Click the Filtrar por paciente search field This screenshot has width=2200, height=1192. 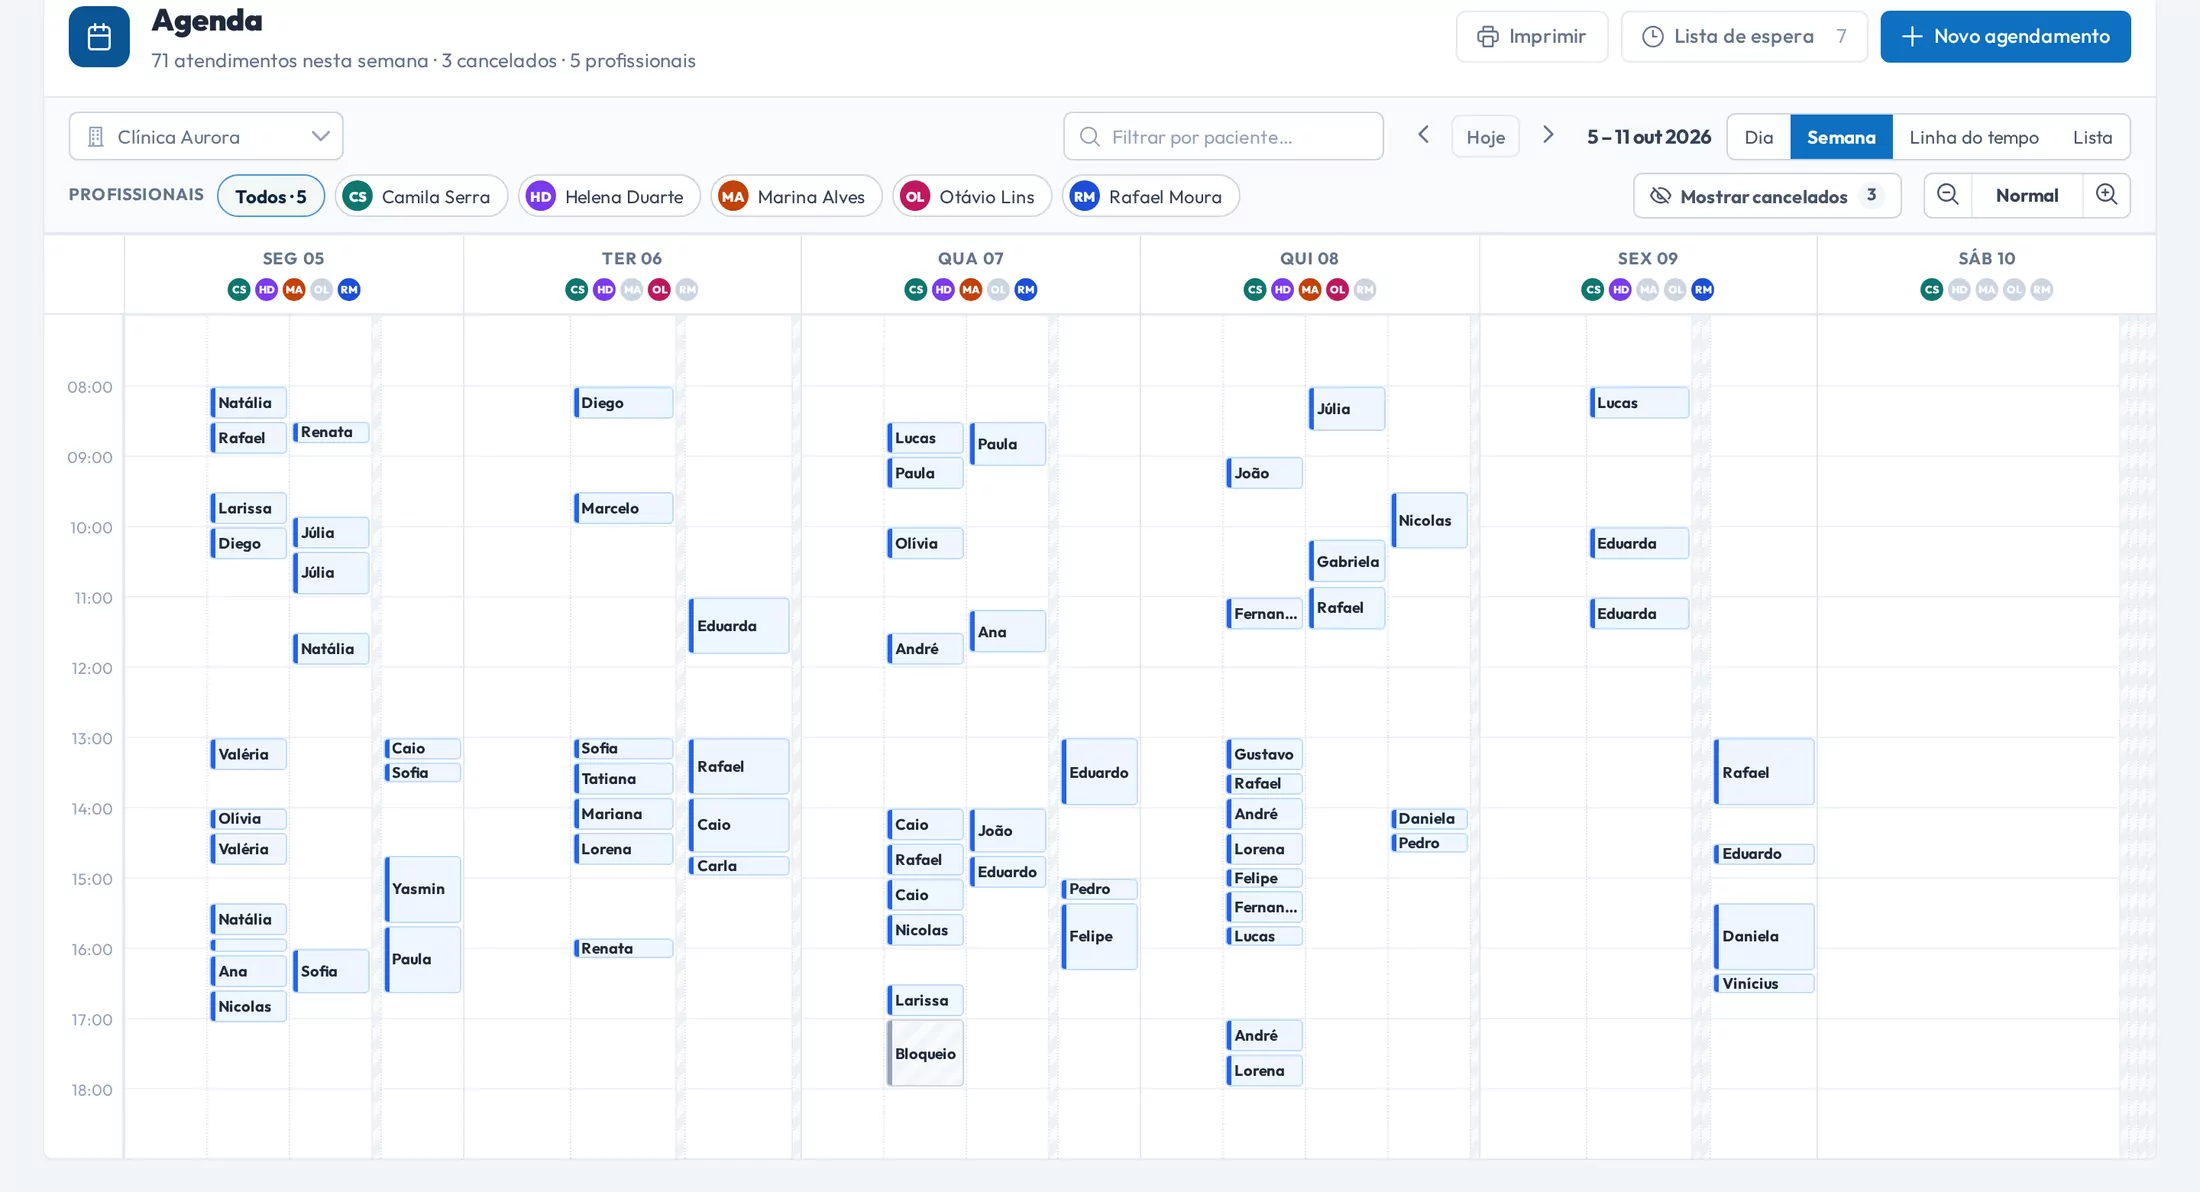1223,137
